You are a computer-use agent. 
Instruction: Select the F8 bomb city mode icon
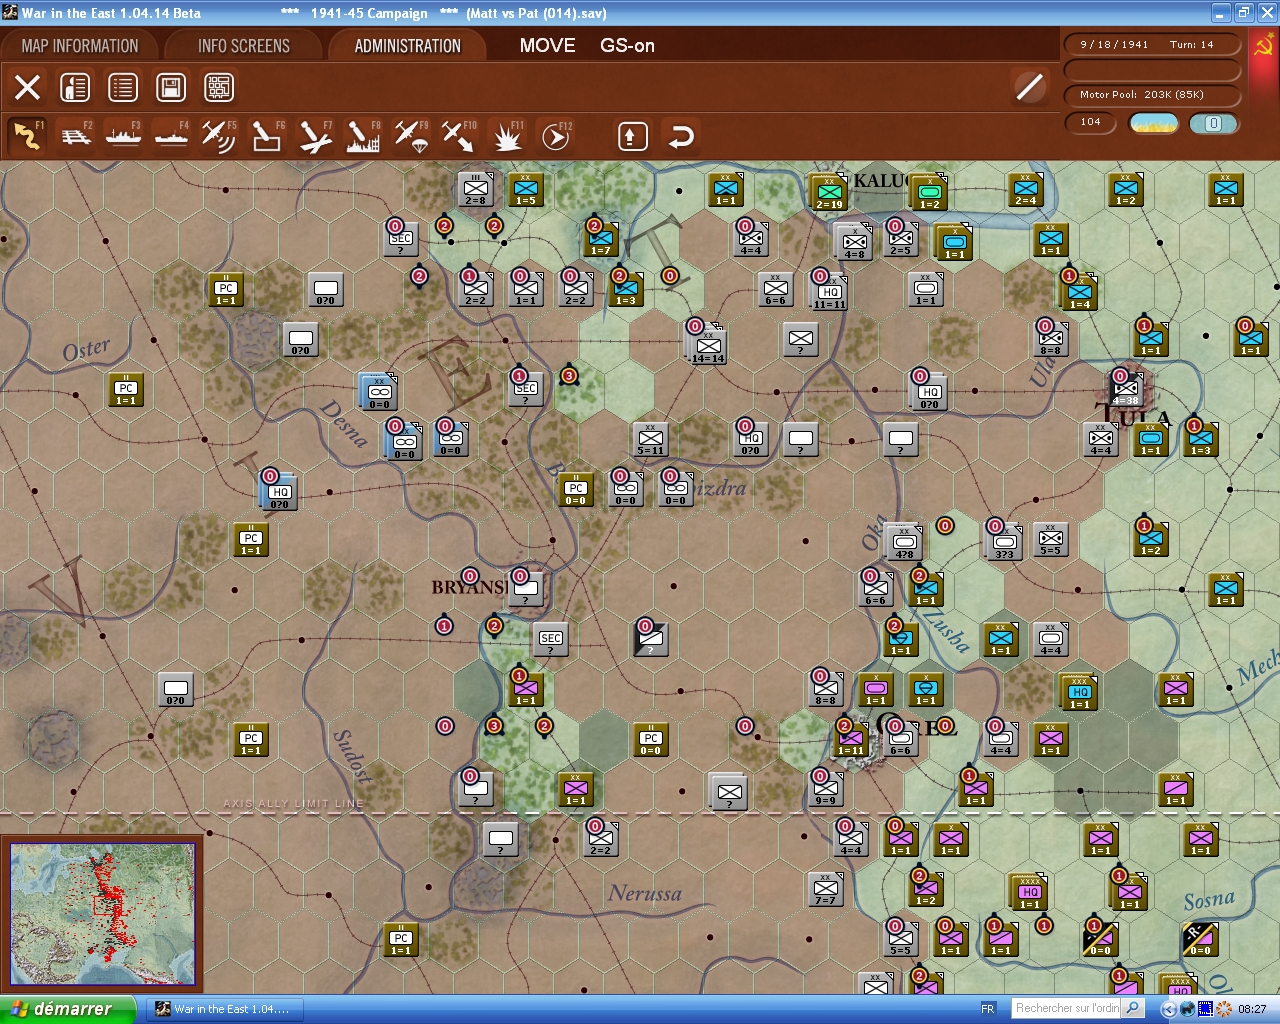(363, 136)
